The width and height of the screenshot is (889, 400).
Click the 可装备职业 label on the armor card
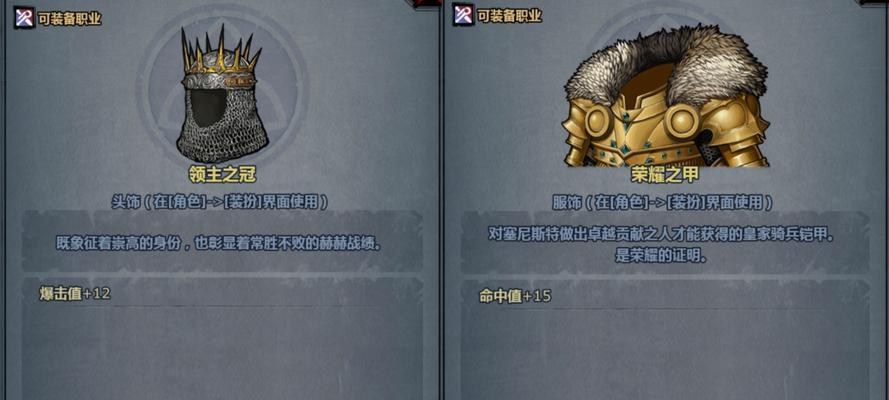tap(510, 16)
